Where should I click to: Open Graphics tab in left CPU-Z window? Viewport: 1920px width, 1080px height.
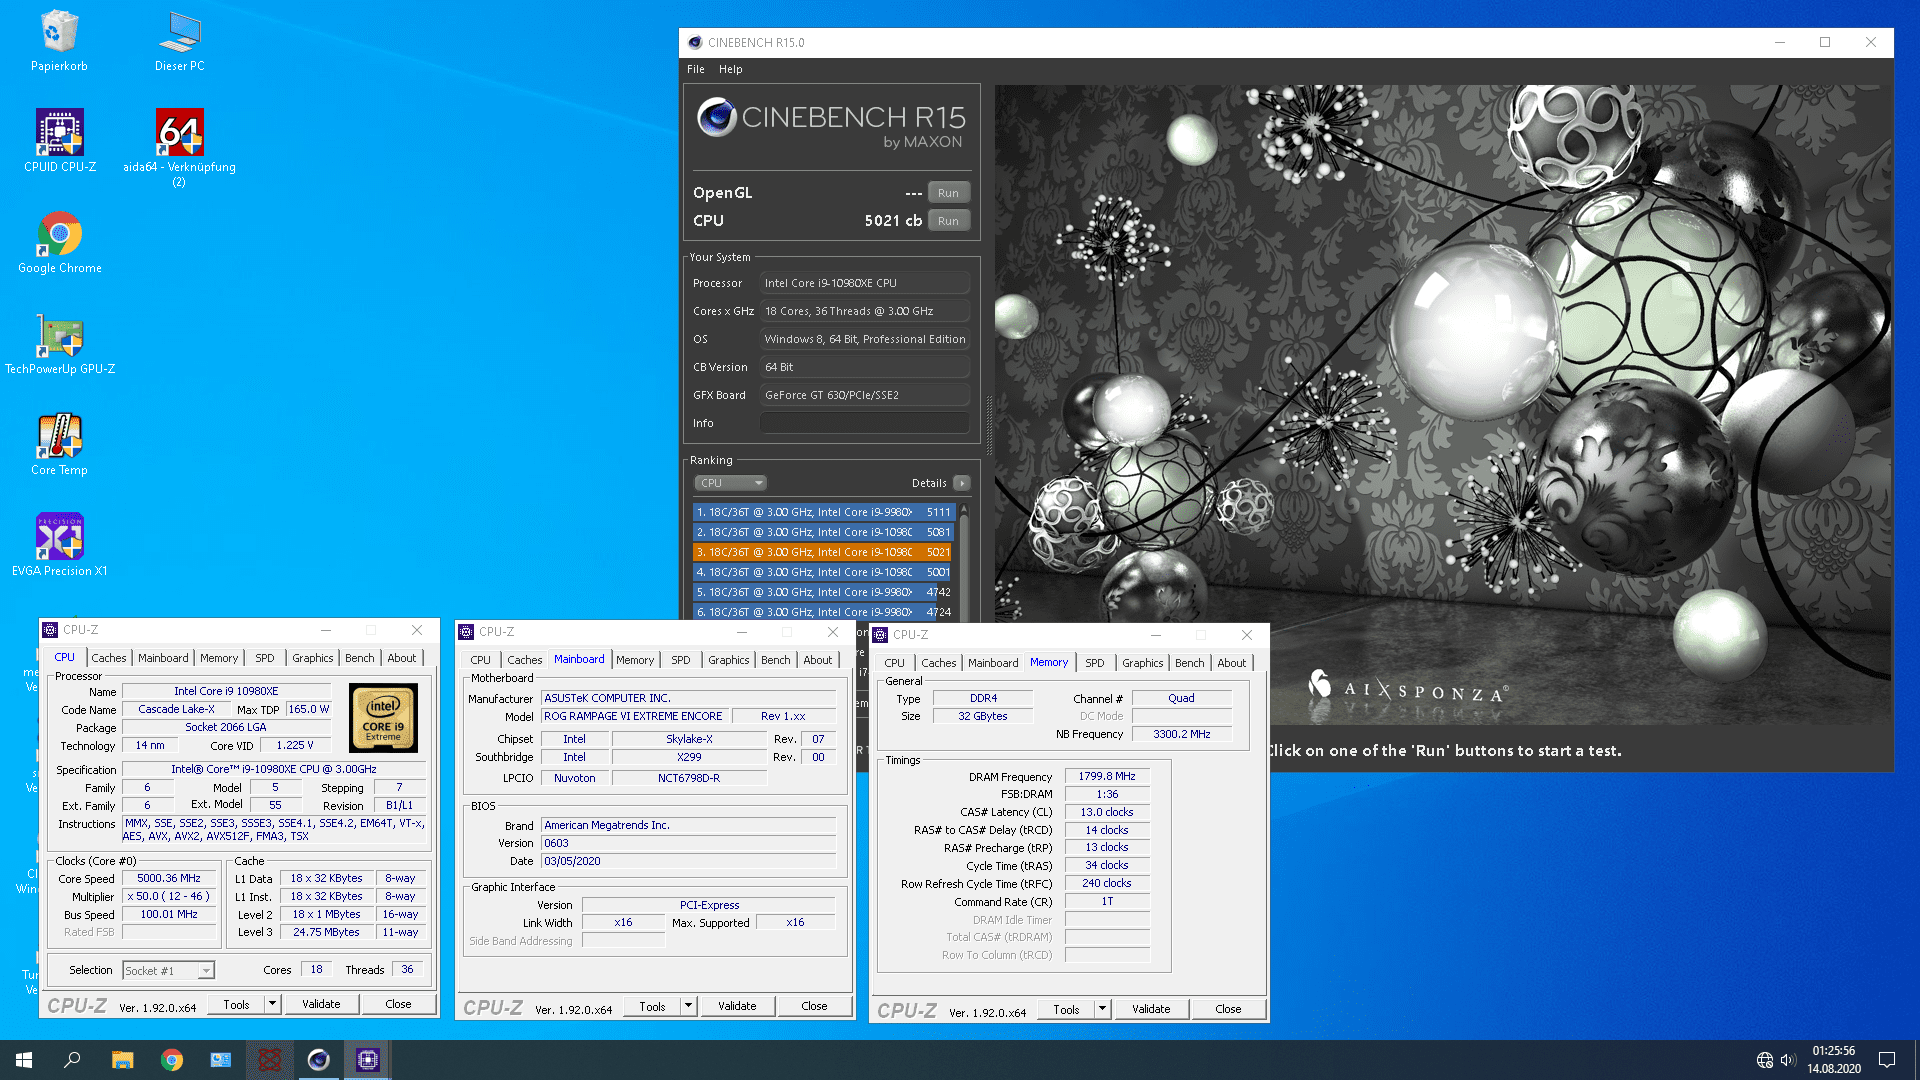313,658
